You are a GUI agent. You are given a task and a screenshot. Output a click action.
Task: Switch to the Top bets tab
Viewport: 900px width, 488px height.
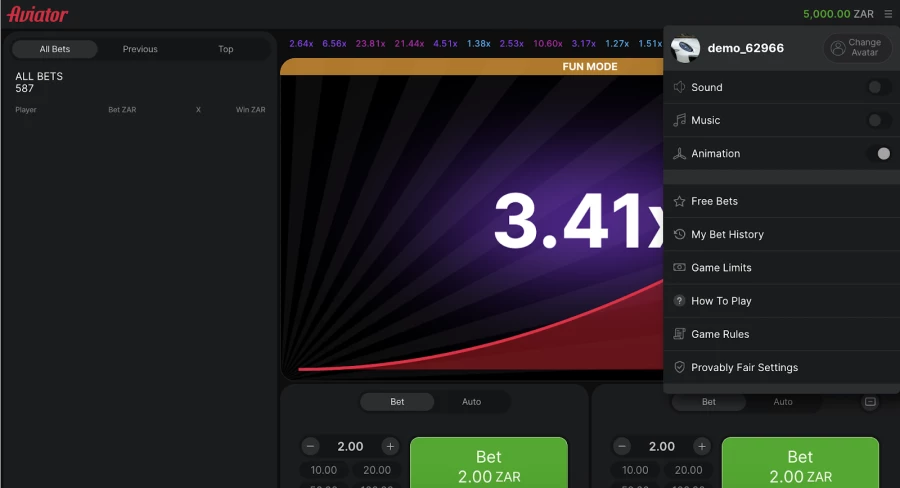click(226, 49)
